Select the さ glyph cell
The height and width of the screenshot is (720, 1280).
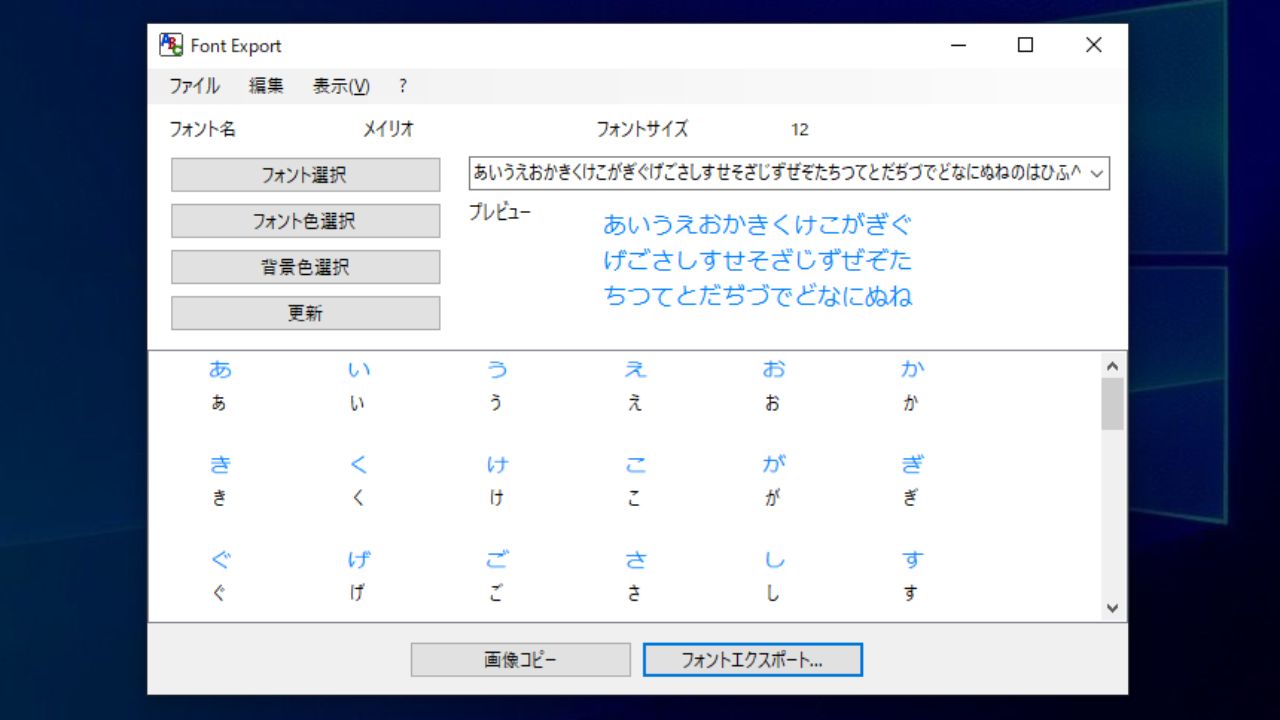(635, 575)
